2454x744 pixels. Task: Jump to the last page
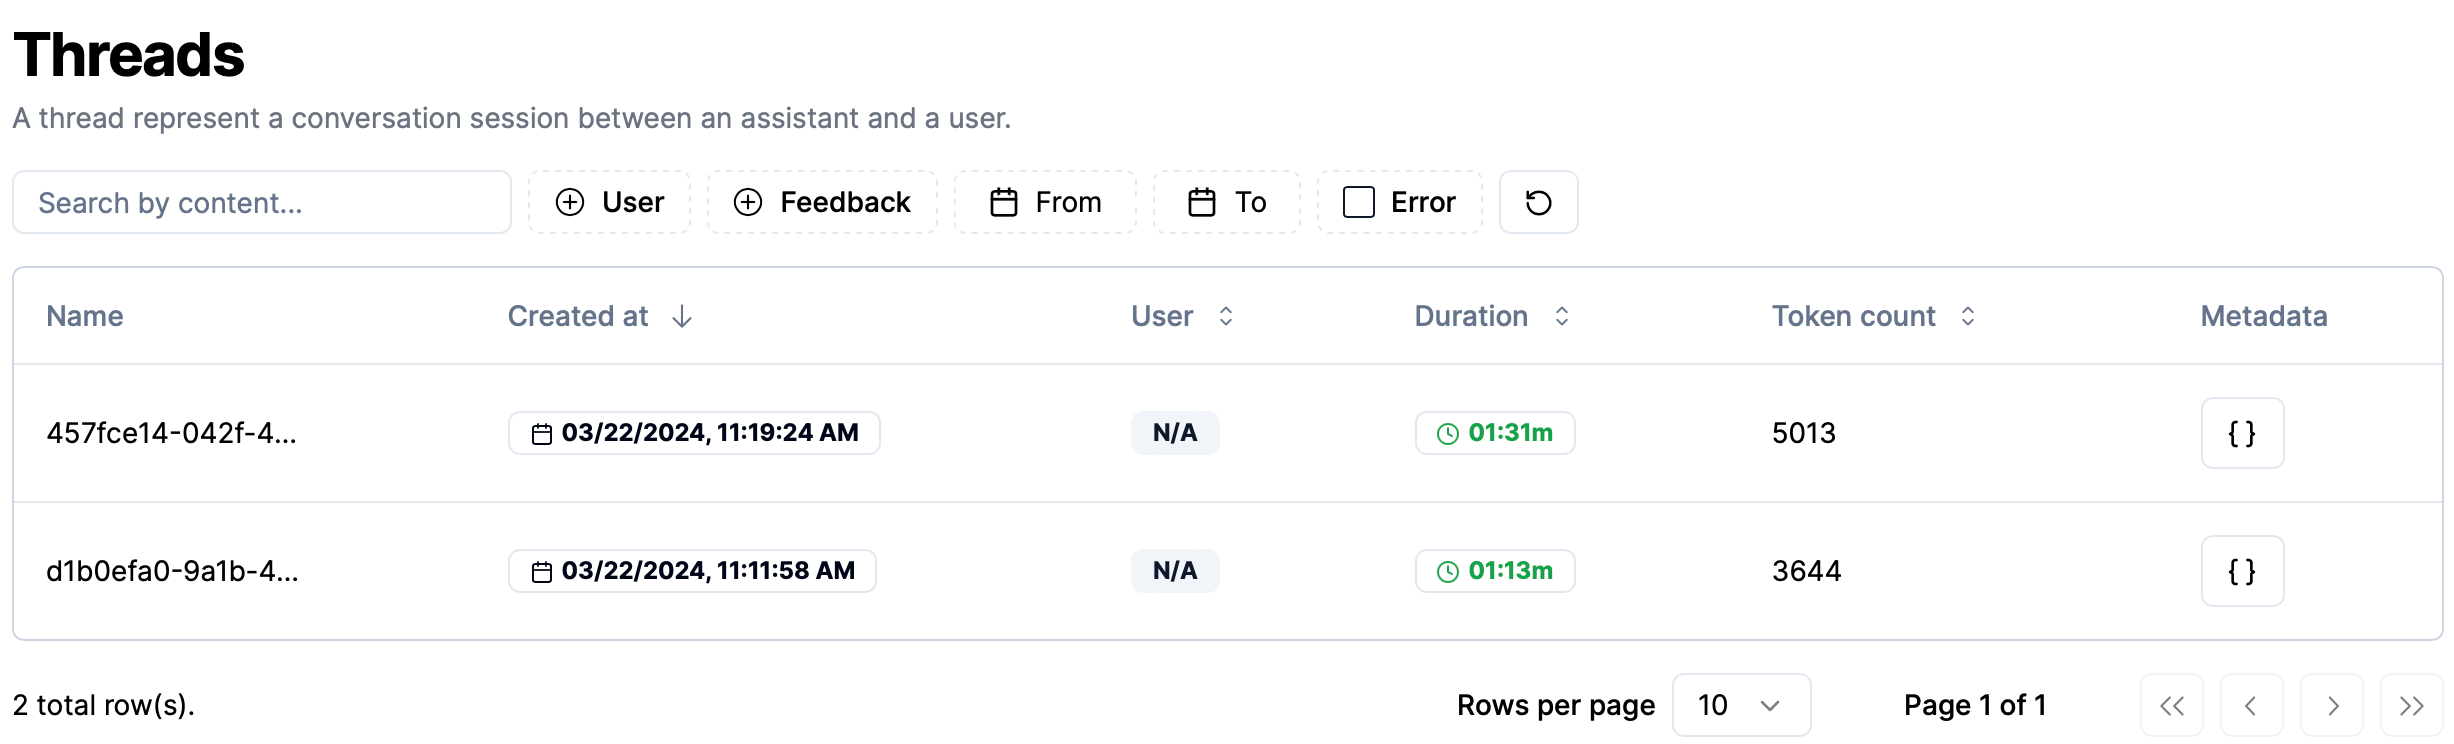2411,706
